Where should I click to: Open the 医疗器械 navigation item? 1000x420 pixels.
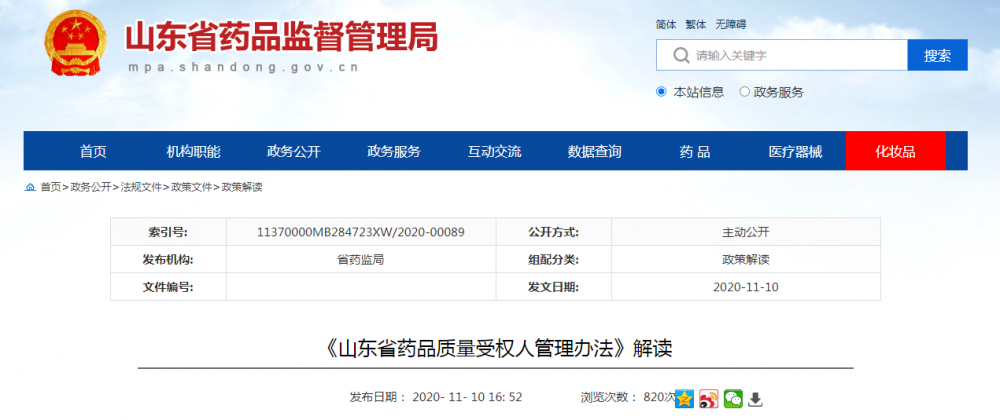coord(795,152)
